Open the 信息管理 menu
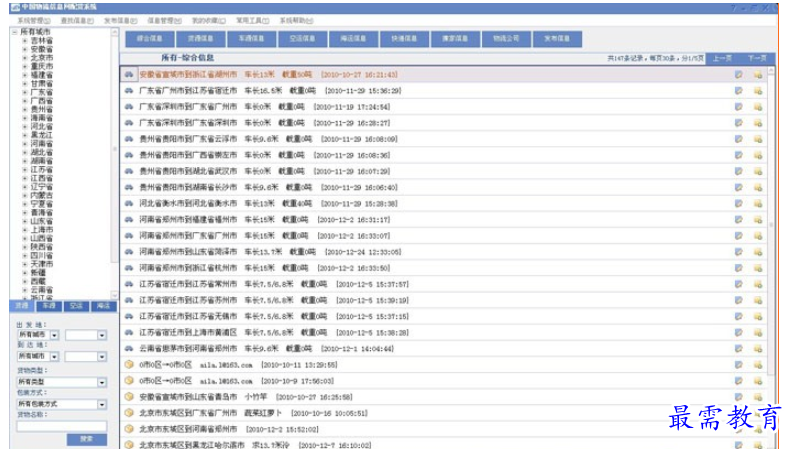This screenshot has height=449, width=790. (x=164, y=21)
